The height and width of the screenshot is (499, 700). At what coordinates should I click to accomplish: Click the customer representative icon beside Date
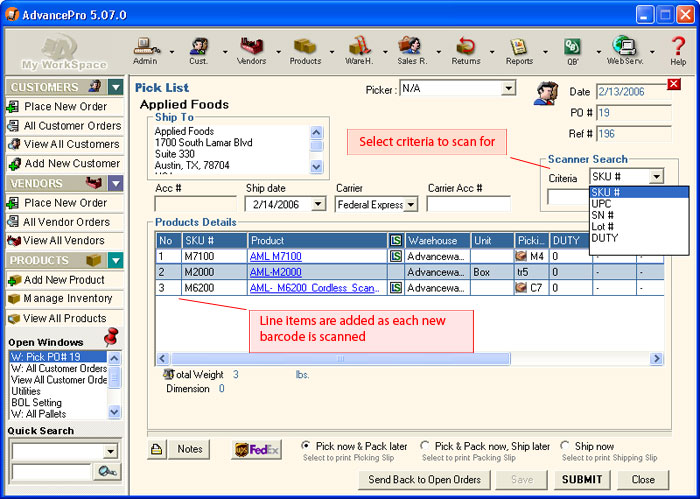(546, 93)
